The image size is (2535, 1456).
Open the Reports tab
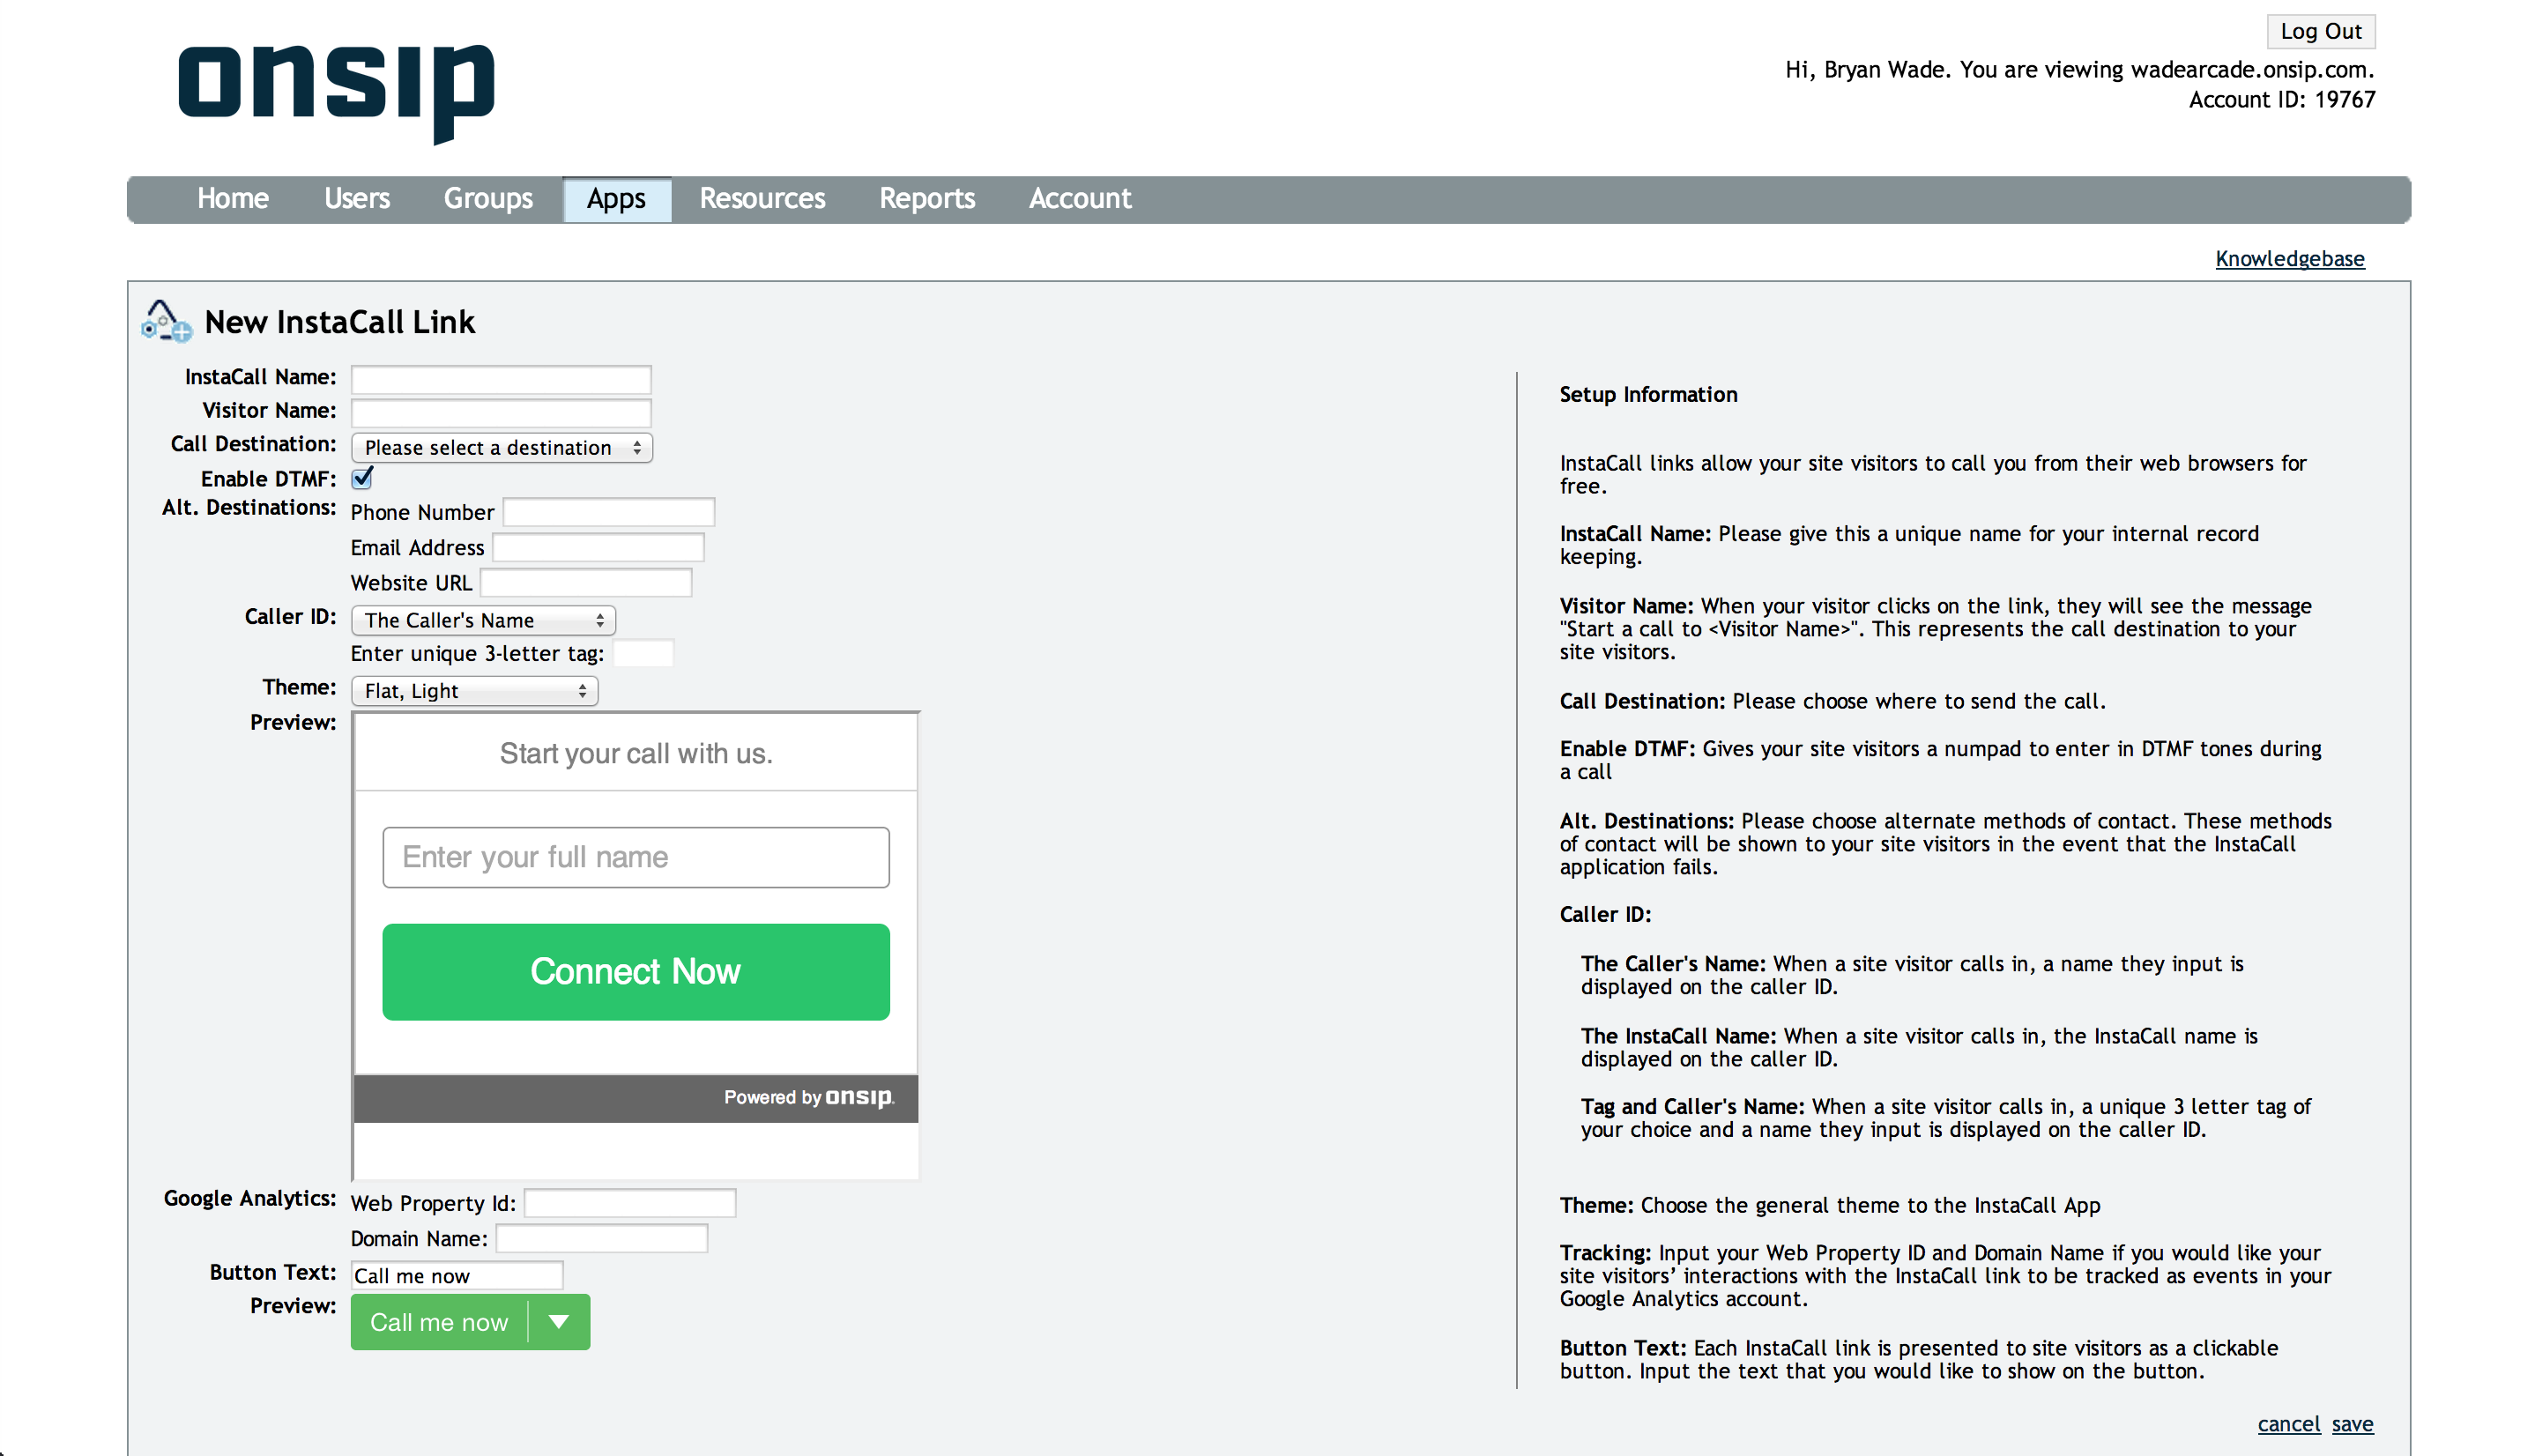coord(927,199)
